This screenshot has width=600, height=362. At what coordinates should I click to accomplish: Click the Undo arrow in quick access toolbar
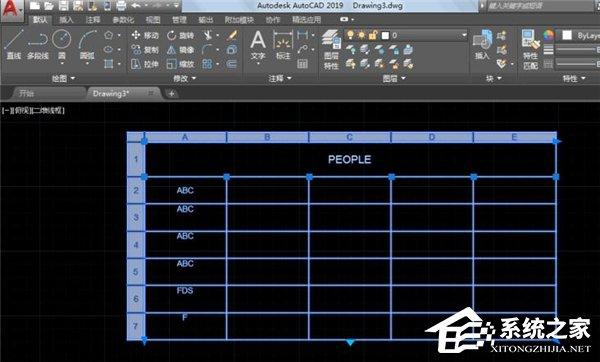pyautogui.click(x=135, y=5)
